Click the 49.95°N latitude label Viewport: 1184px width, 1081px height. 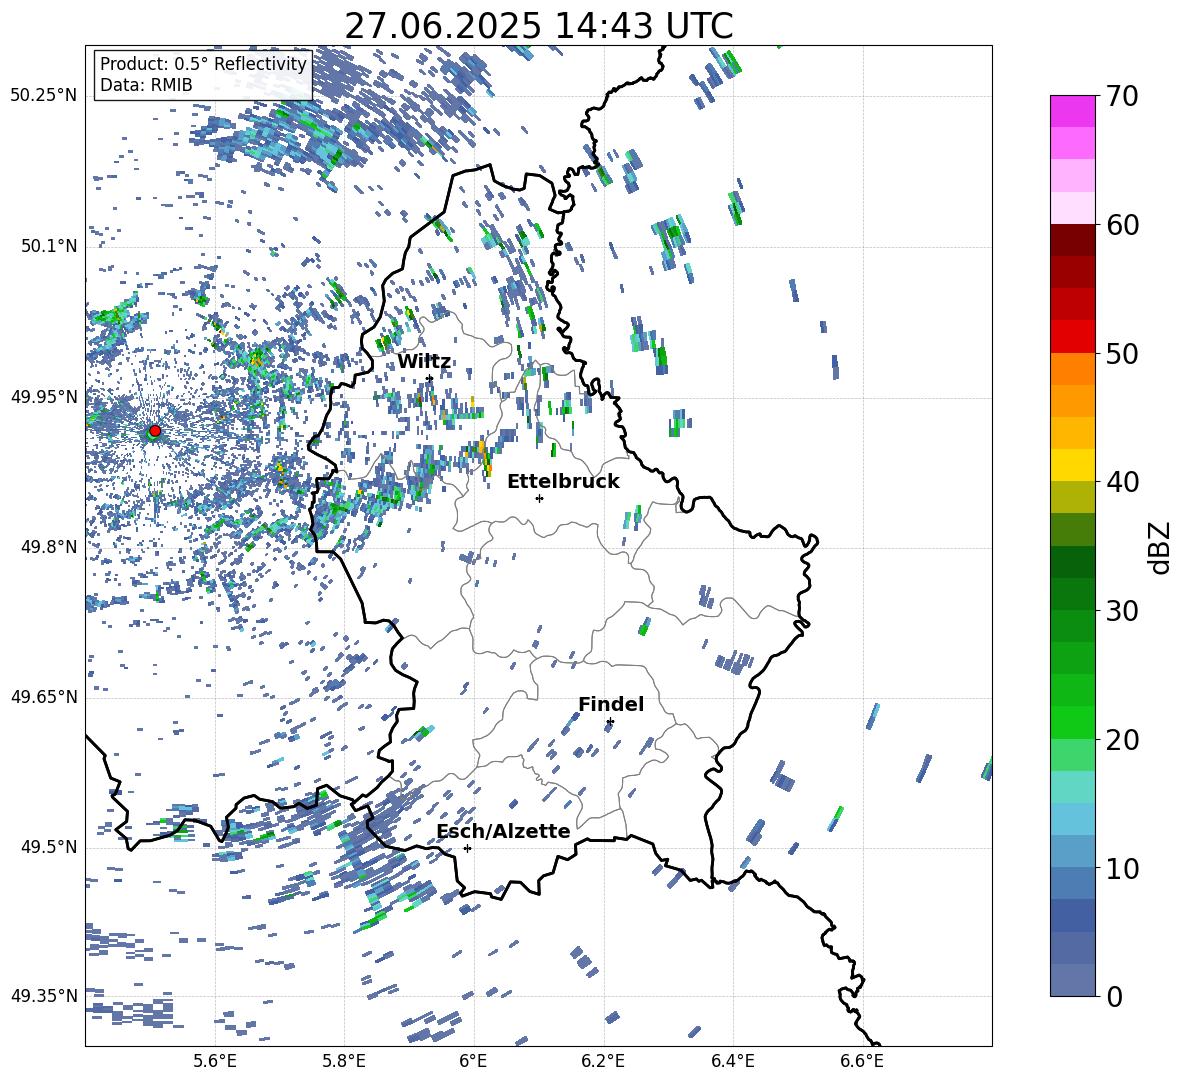[x=44, y=397]
